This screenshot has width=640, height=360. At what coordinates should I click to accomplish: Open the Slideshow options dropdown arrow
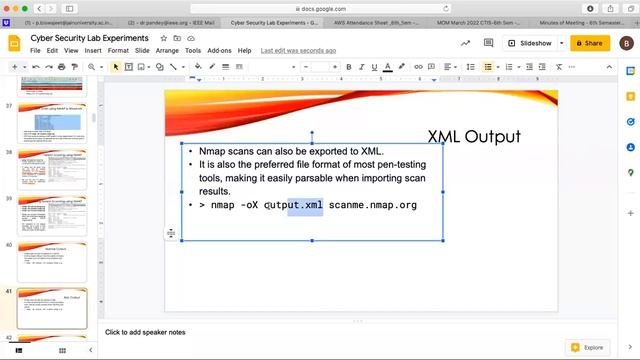[x=562, y=43]
